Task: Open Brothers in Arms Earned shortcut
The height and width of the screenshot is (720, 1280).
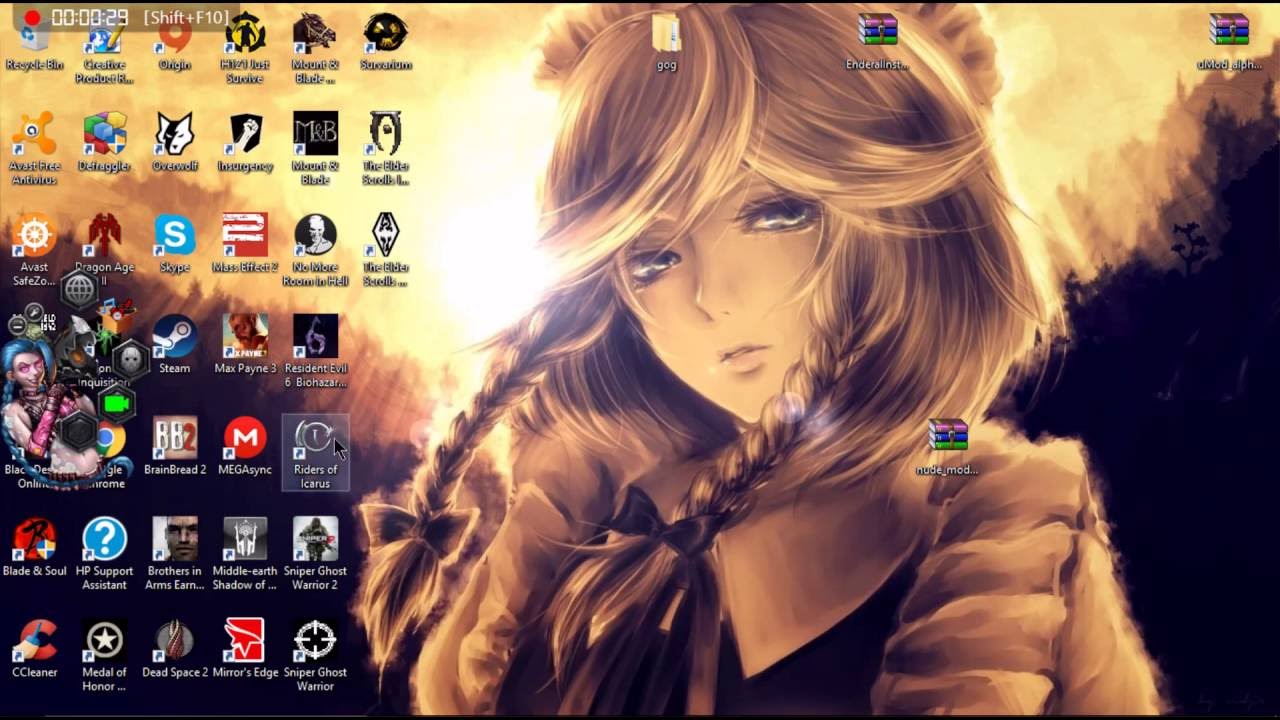Action: (x=174, y=554)
